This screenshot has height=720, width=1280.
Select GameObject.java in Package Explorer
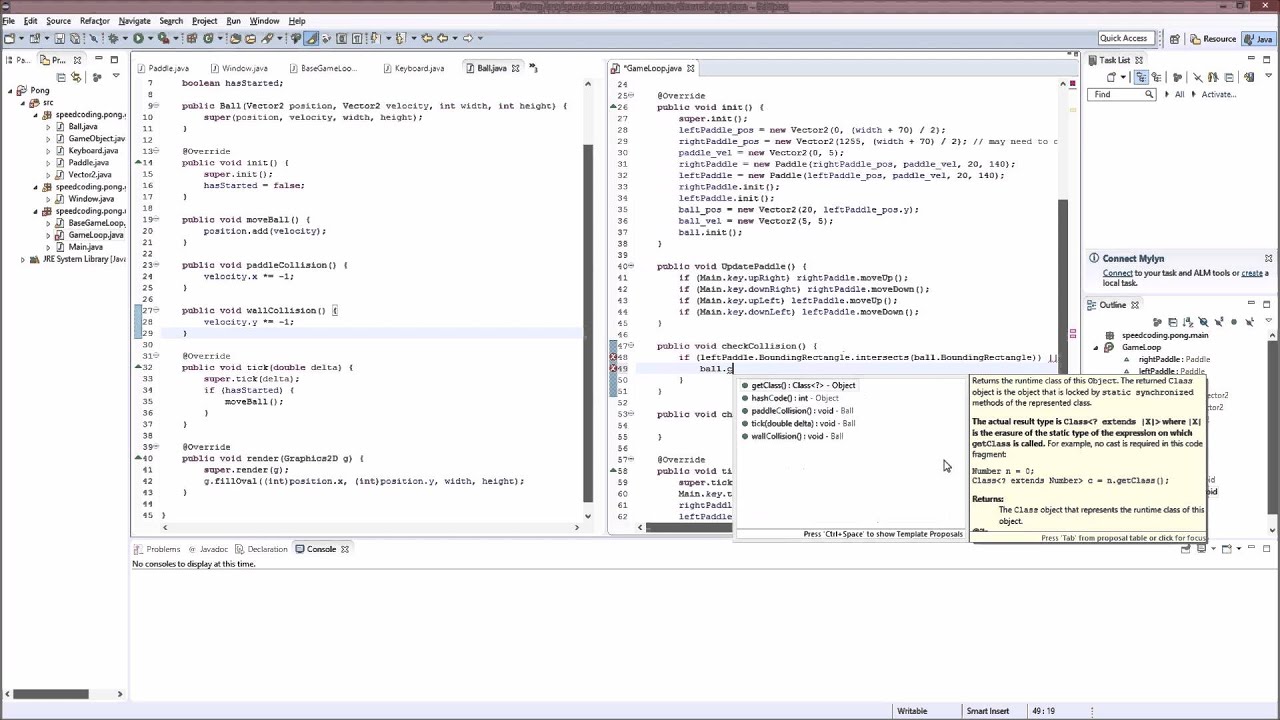coord(96,139)
